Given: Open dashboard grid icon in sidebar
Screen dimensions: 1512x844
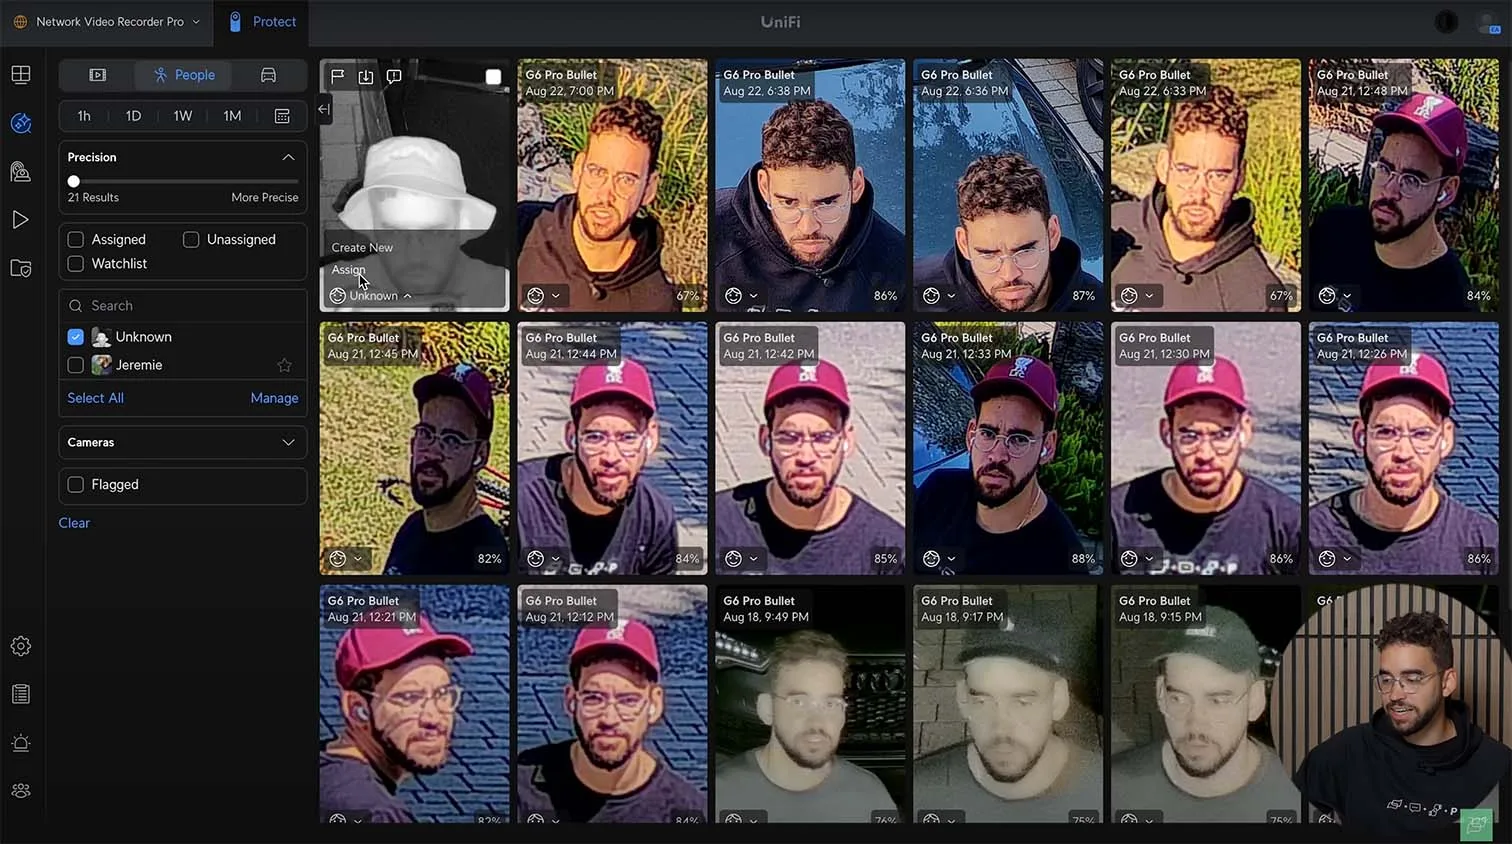Looking at the screenshot, I should (20, 75).
